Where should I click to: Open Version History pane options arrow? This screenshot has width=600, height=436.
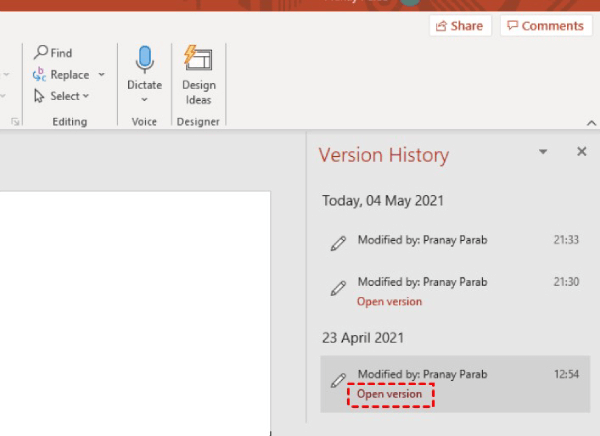click(x=543, y=152)
